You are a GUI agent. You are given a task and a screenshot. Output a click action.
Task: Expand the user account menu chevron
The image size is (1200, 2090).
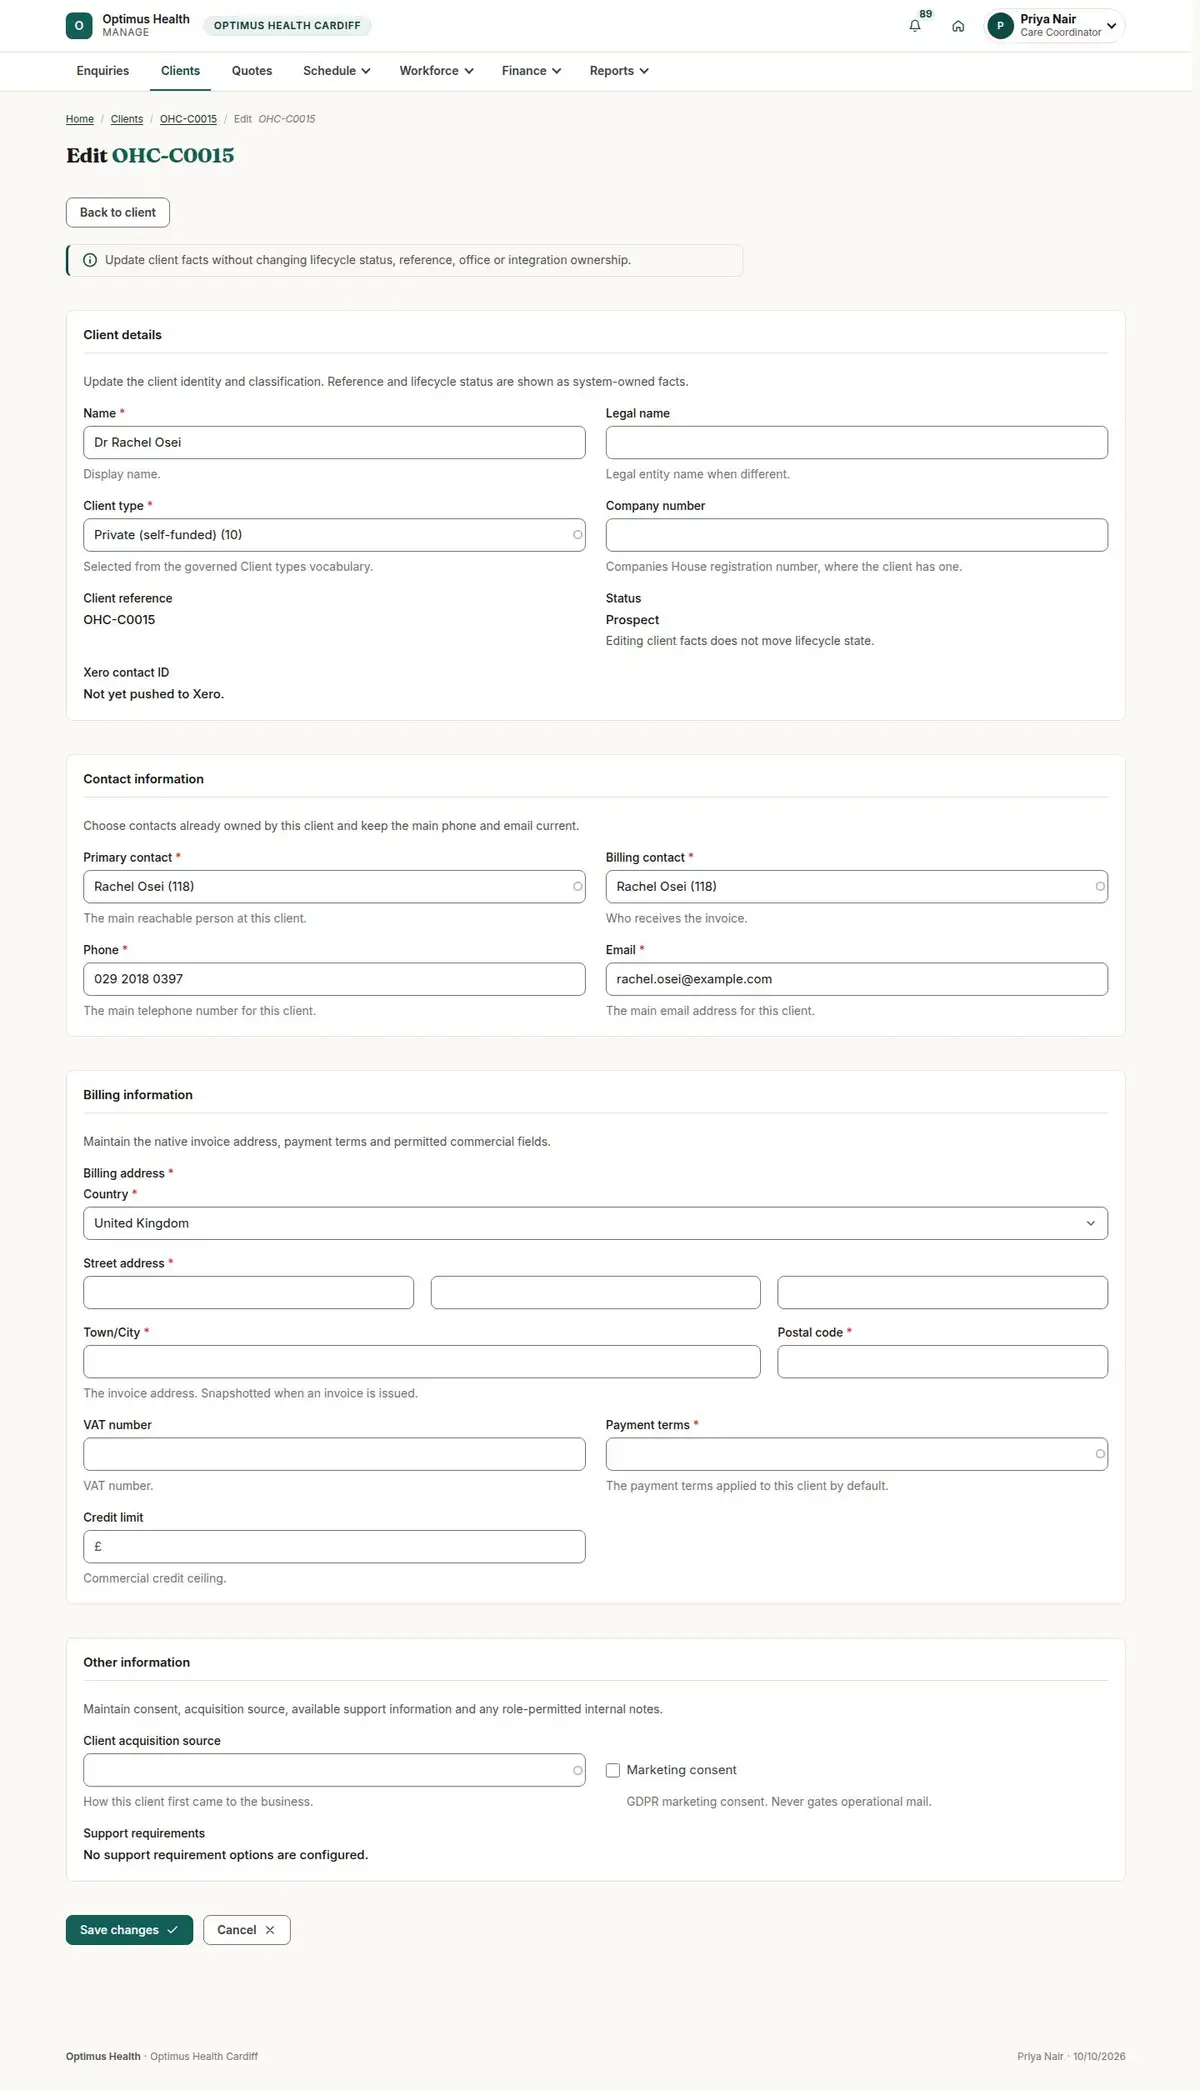pos(1111,26)
